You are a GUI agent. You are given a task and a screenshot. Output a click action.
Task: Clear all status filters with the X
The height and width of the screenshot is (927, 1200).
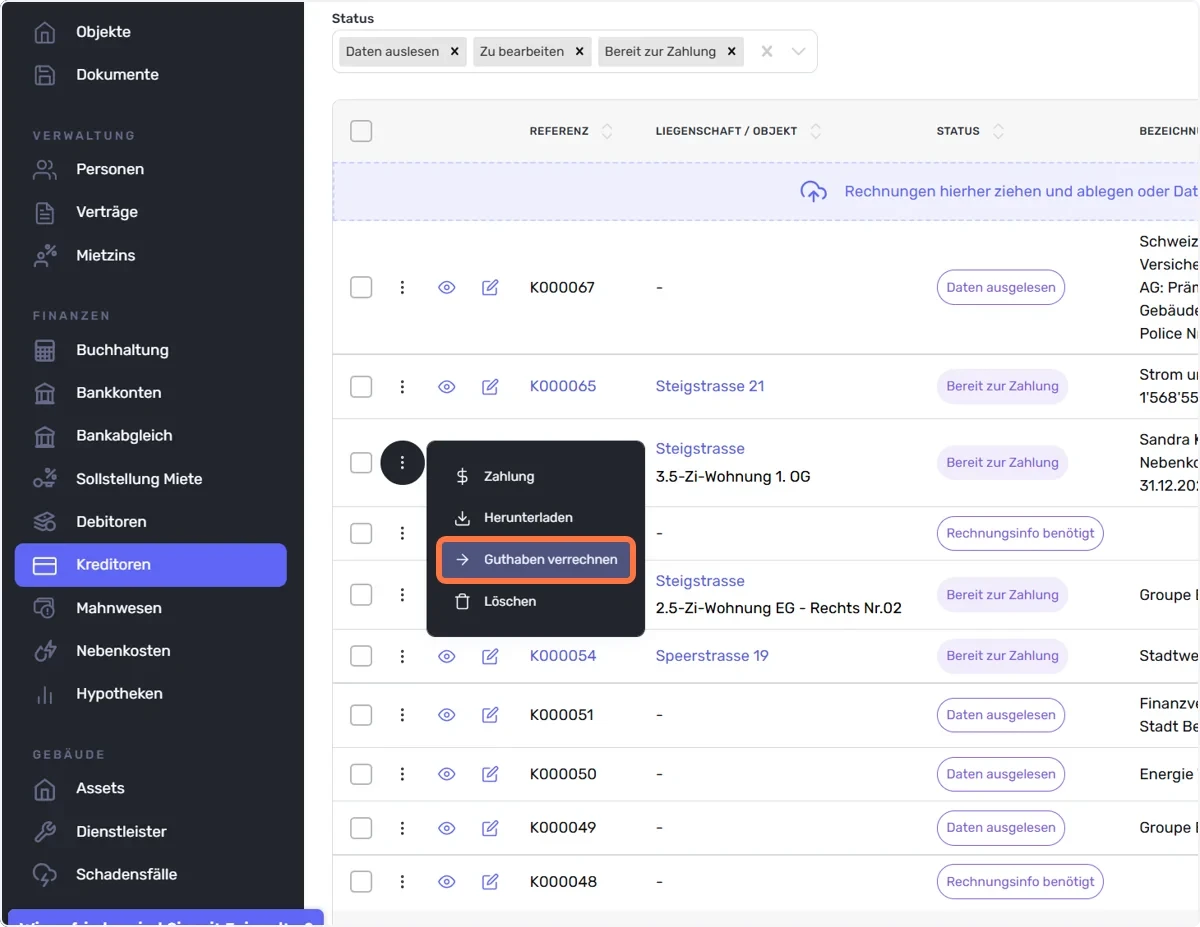click(x=767, y=51)
